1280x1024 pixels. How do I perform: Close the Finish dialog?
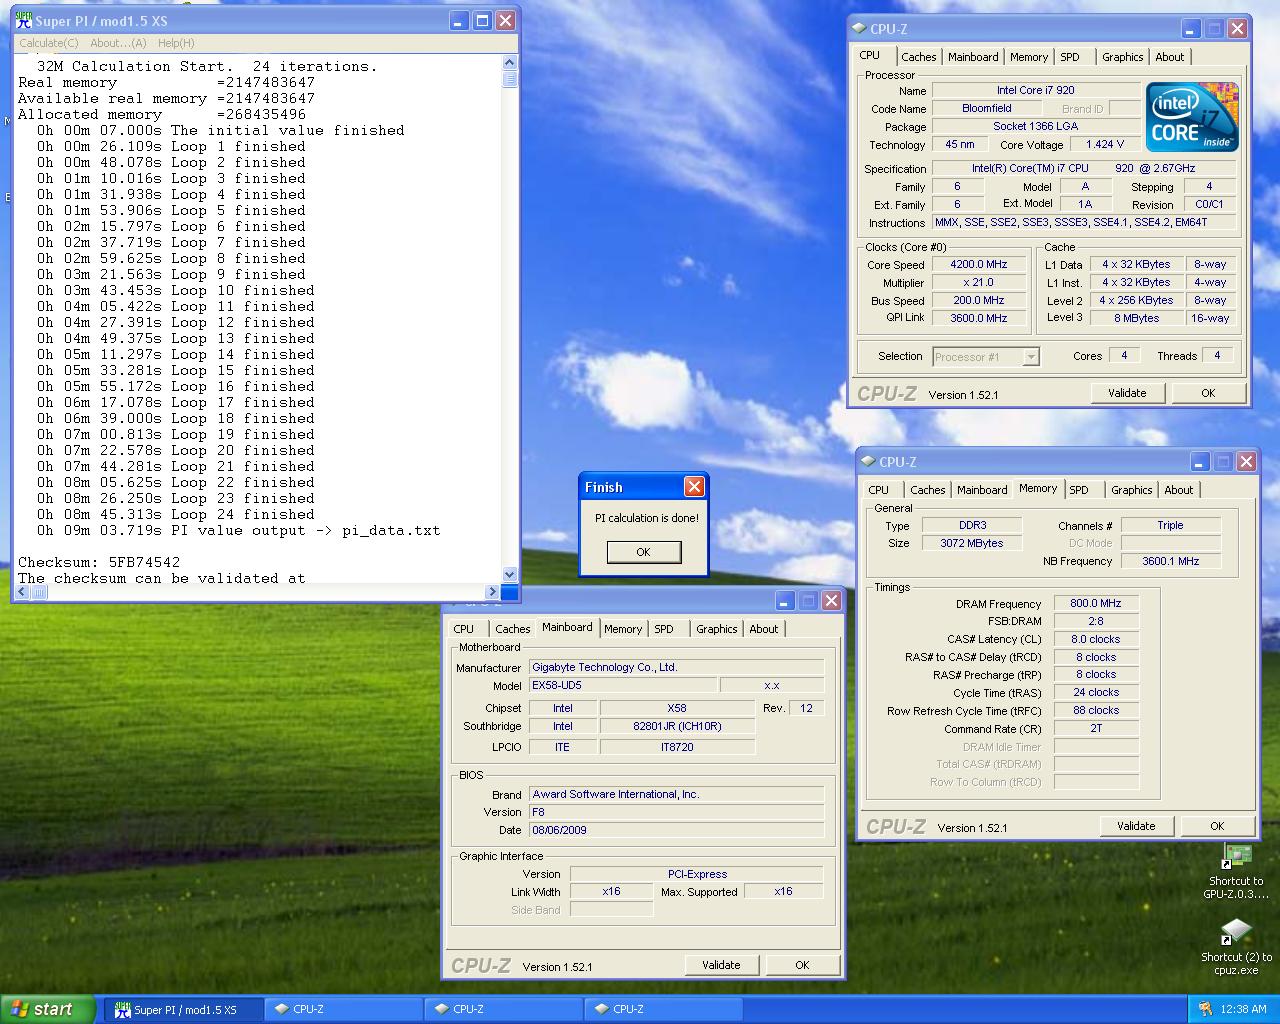point(694,487)
